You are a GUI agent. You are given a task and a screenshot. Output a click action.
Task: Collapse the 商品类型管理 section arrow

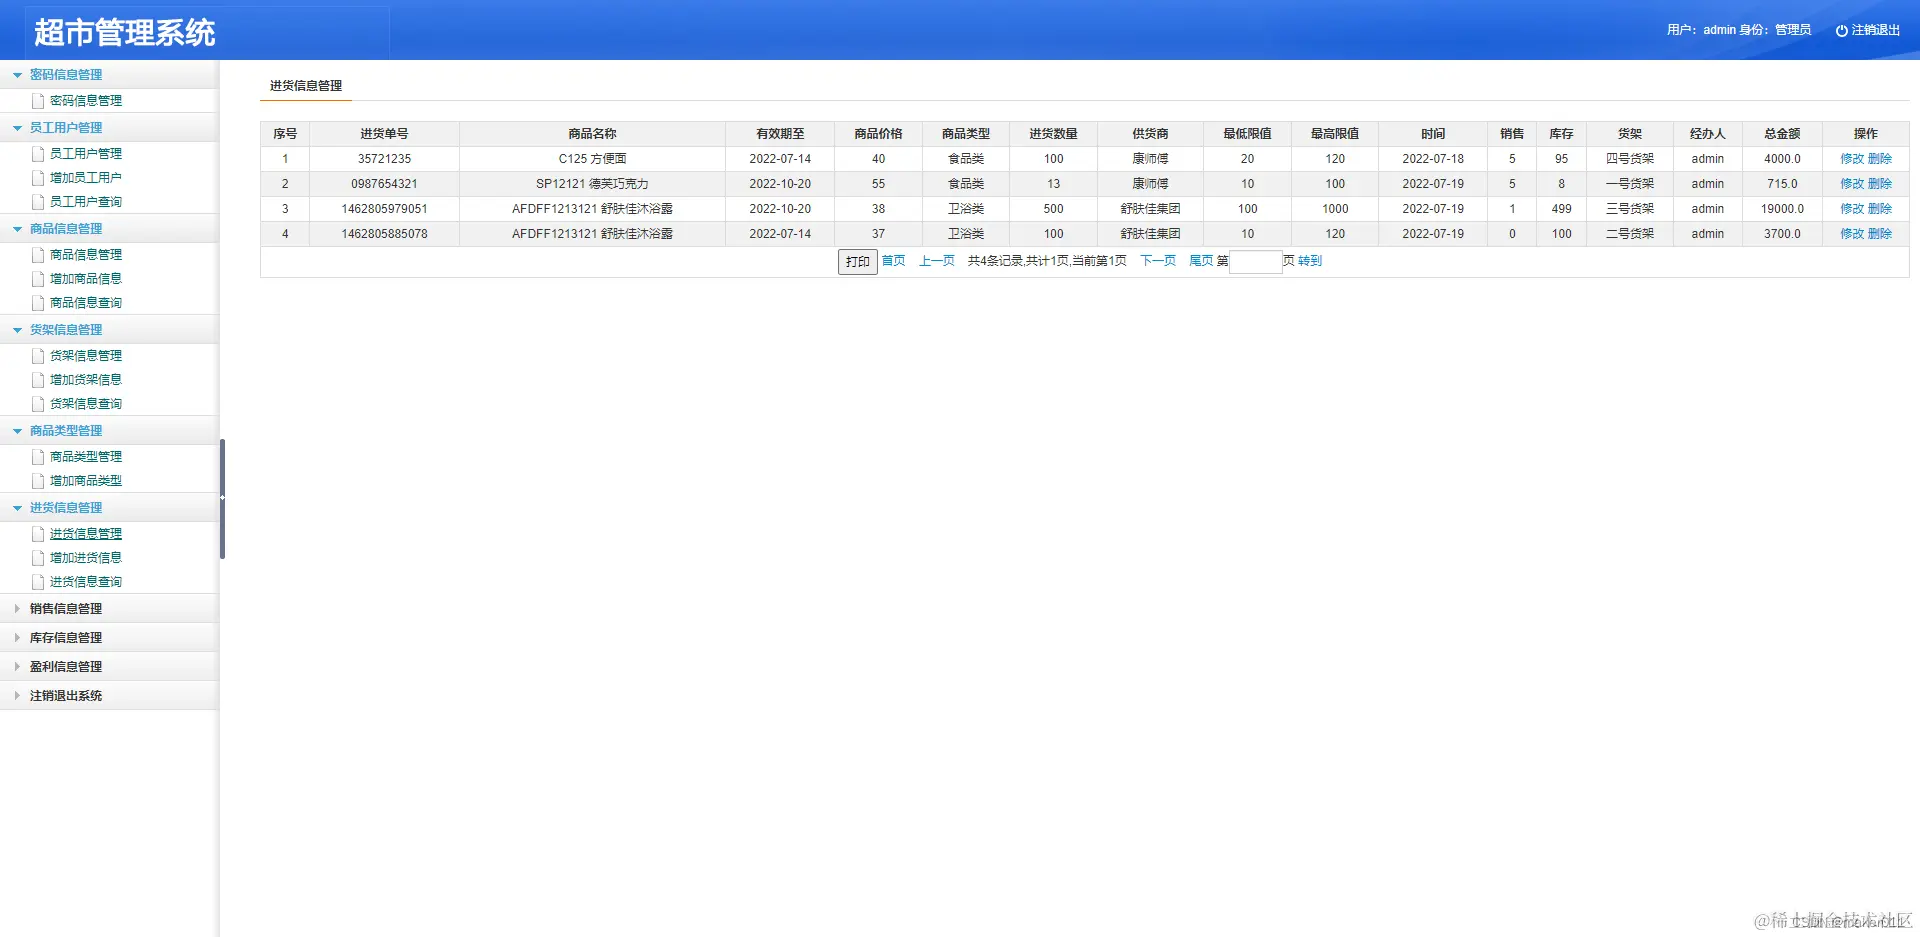point(17,431)
